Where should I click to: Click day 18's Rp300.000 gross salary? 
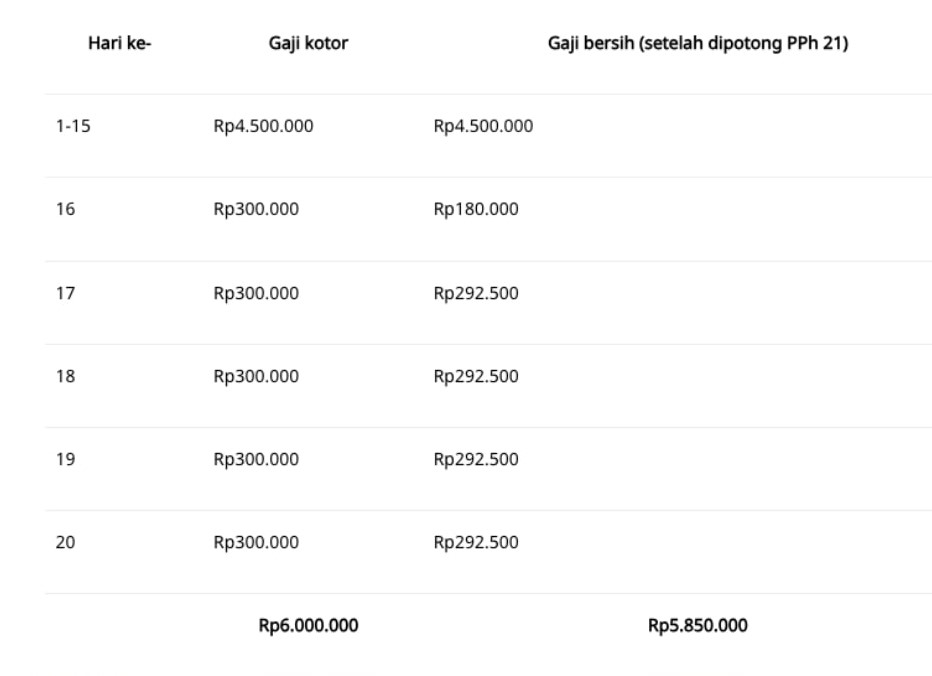(x=256, y=376)
